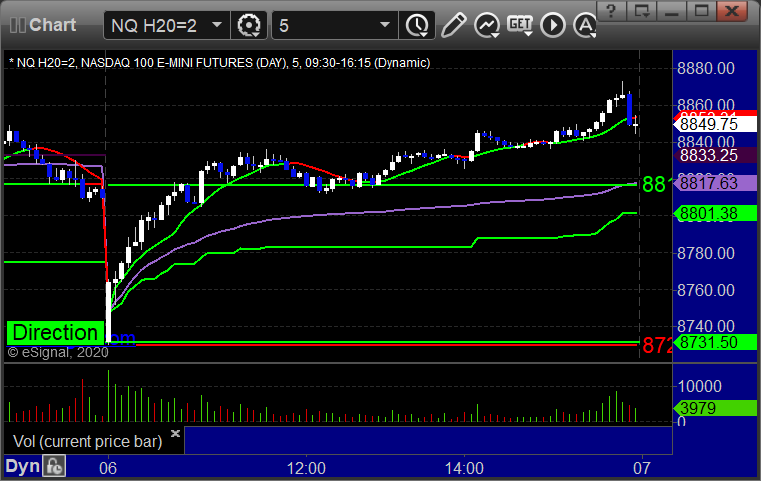Click the Dyn button
This screenshot has width=761, height=481.
22,466
